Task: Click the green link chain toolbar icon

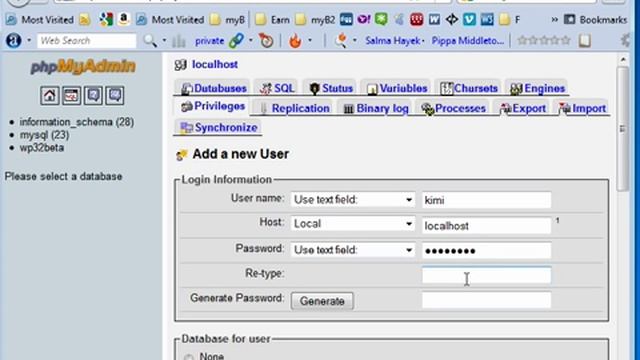Action: pyautogui.click(x=236, y=40)
